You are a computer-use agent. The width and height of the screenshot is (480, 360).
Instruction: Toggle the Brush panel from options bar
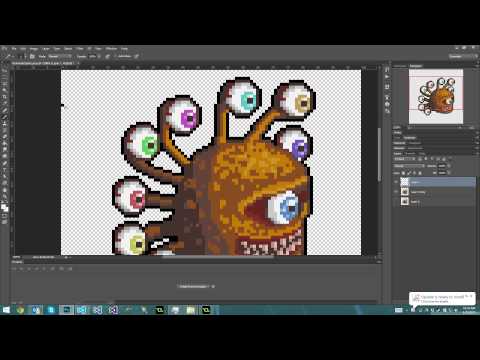pos(32,56)
